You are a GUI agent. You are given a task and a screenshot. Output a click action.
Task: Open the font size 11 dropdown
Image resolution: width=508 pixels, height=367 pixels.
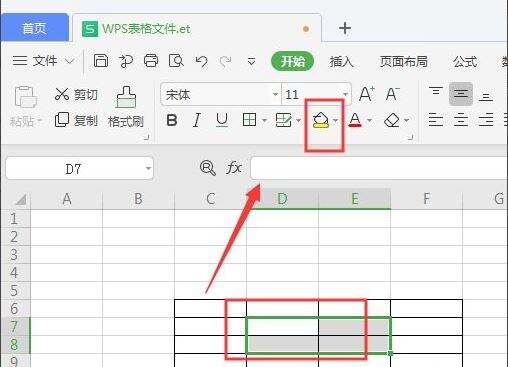[x=345, y=94]
